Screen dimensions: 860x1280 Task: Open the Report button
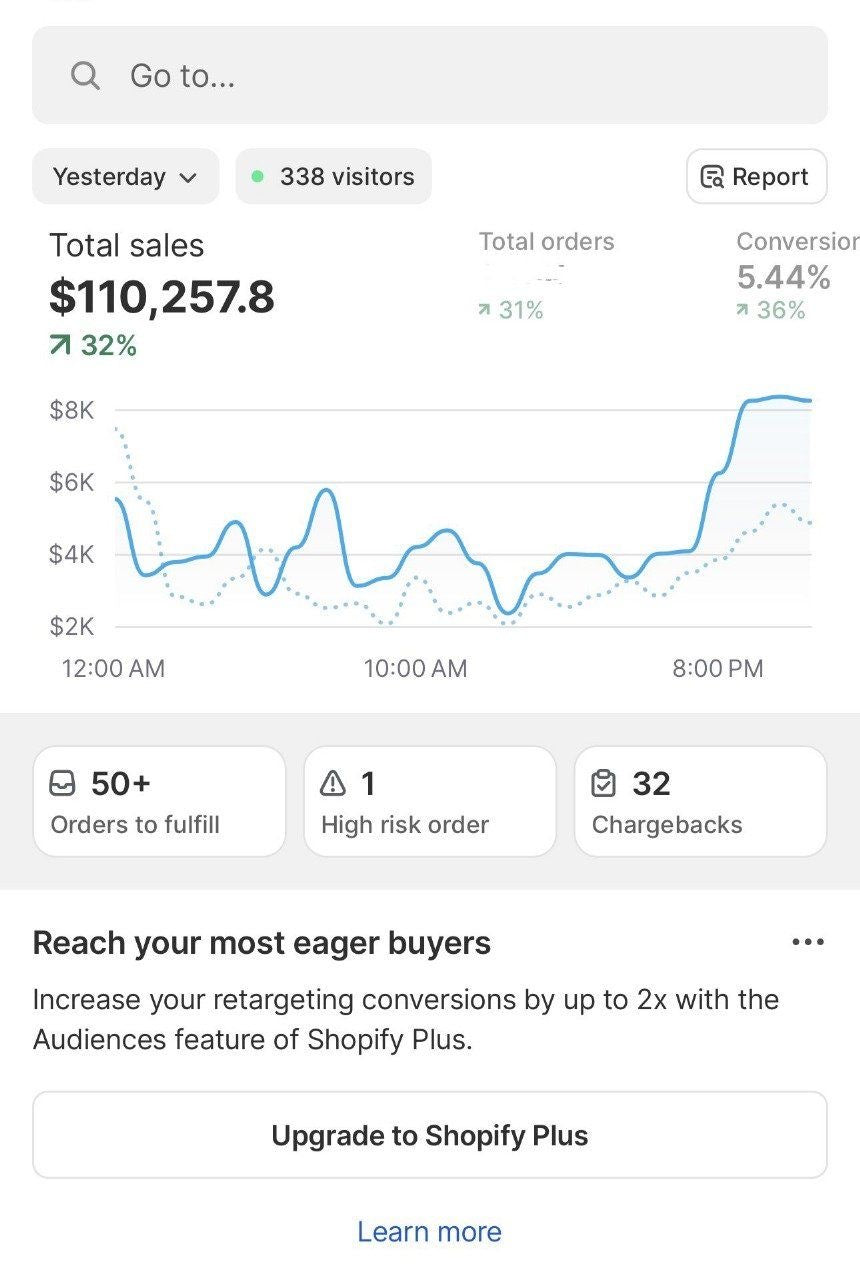point(756,177)
